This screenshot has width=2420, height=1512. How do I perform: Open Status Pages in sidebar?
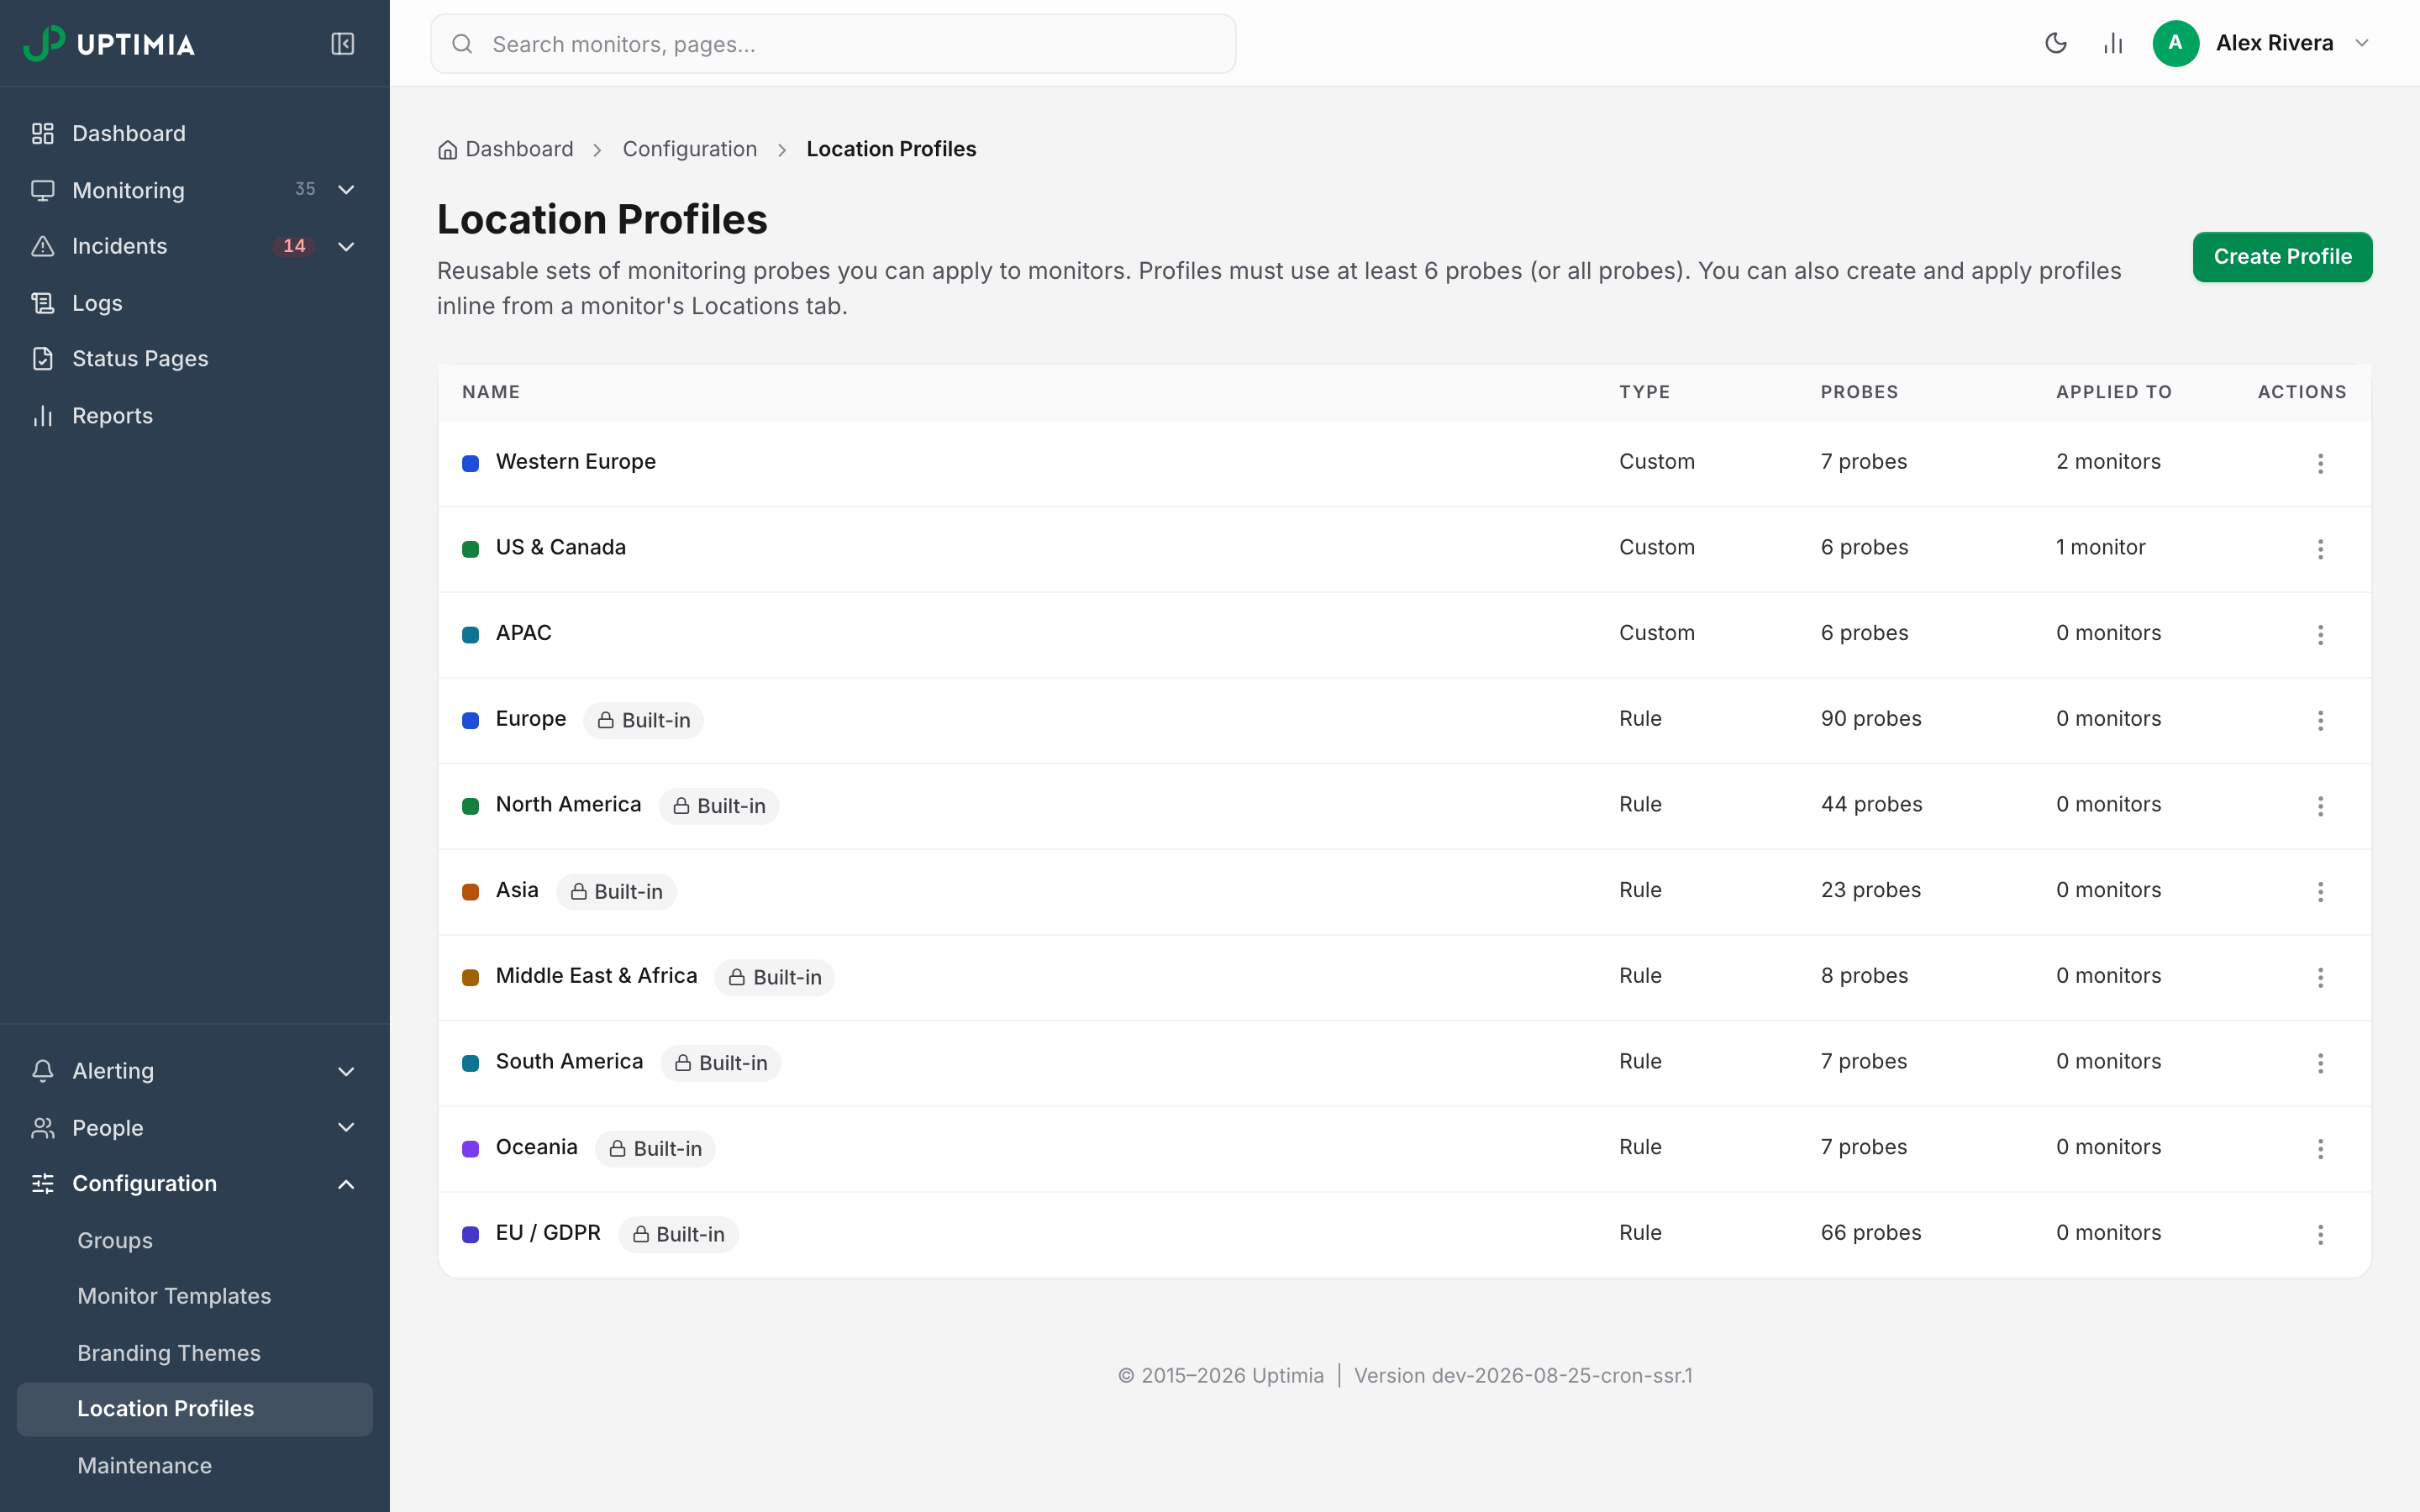click(x=194, y=359)
